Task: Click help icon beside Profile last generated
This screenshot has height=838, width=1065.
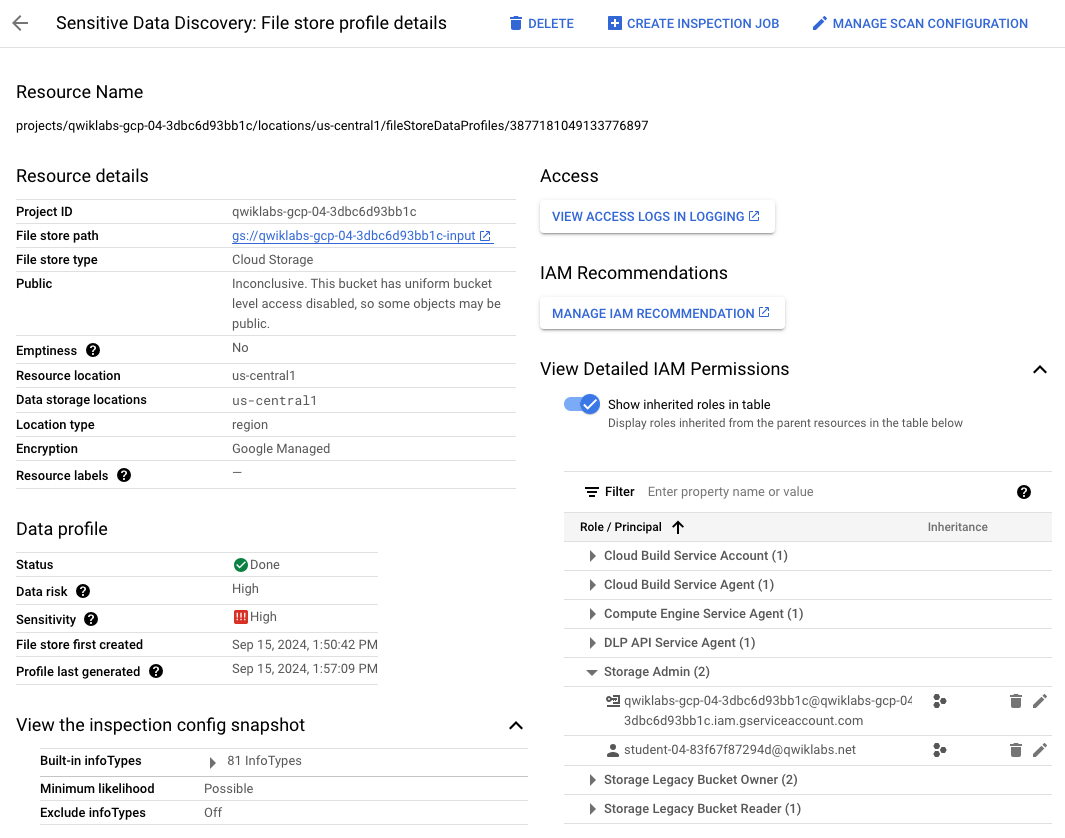Action: 156,672
